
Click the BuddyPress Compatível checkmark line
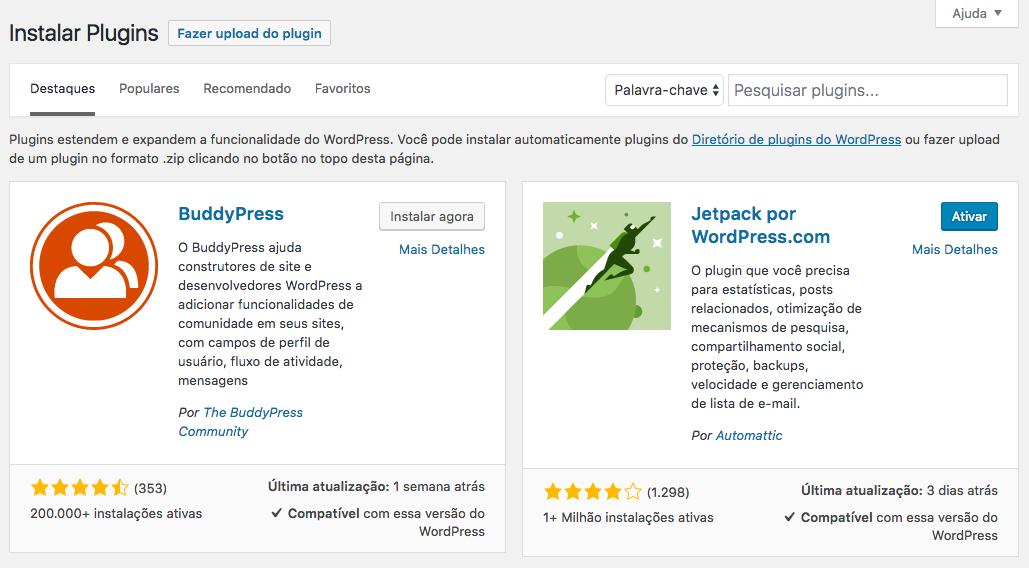tap(378, 522)
